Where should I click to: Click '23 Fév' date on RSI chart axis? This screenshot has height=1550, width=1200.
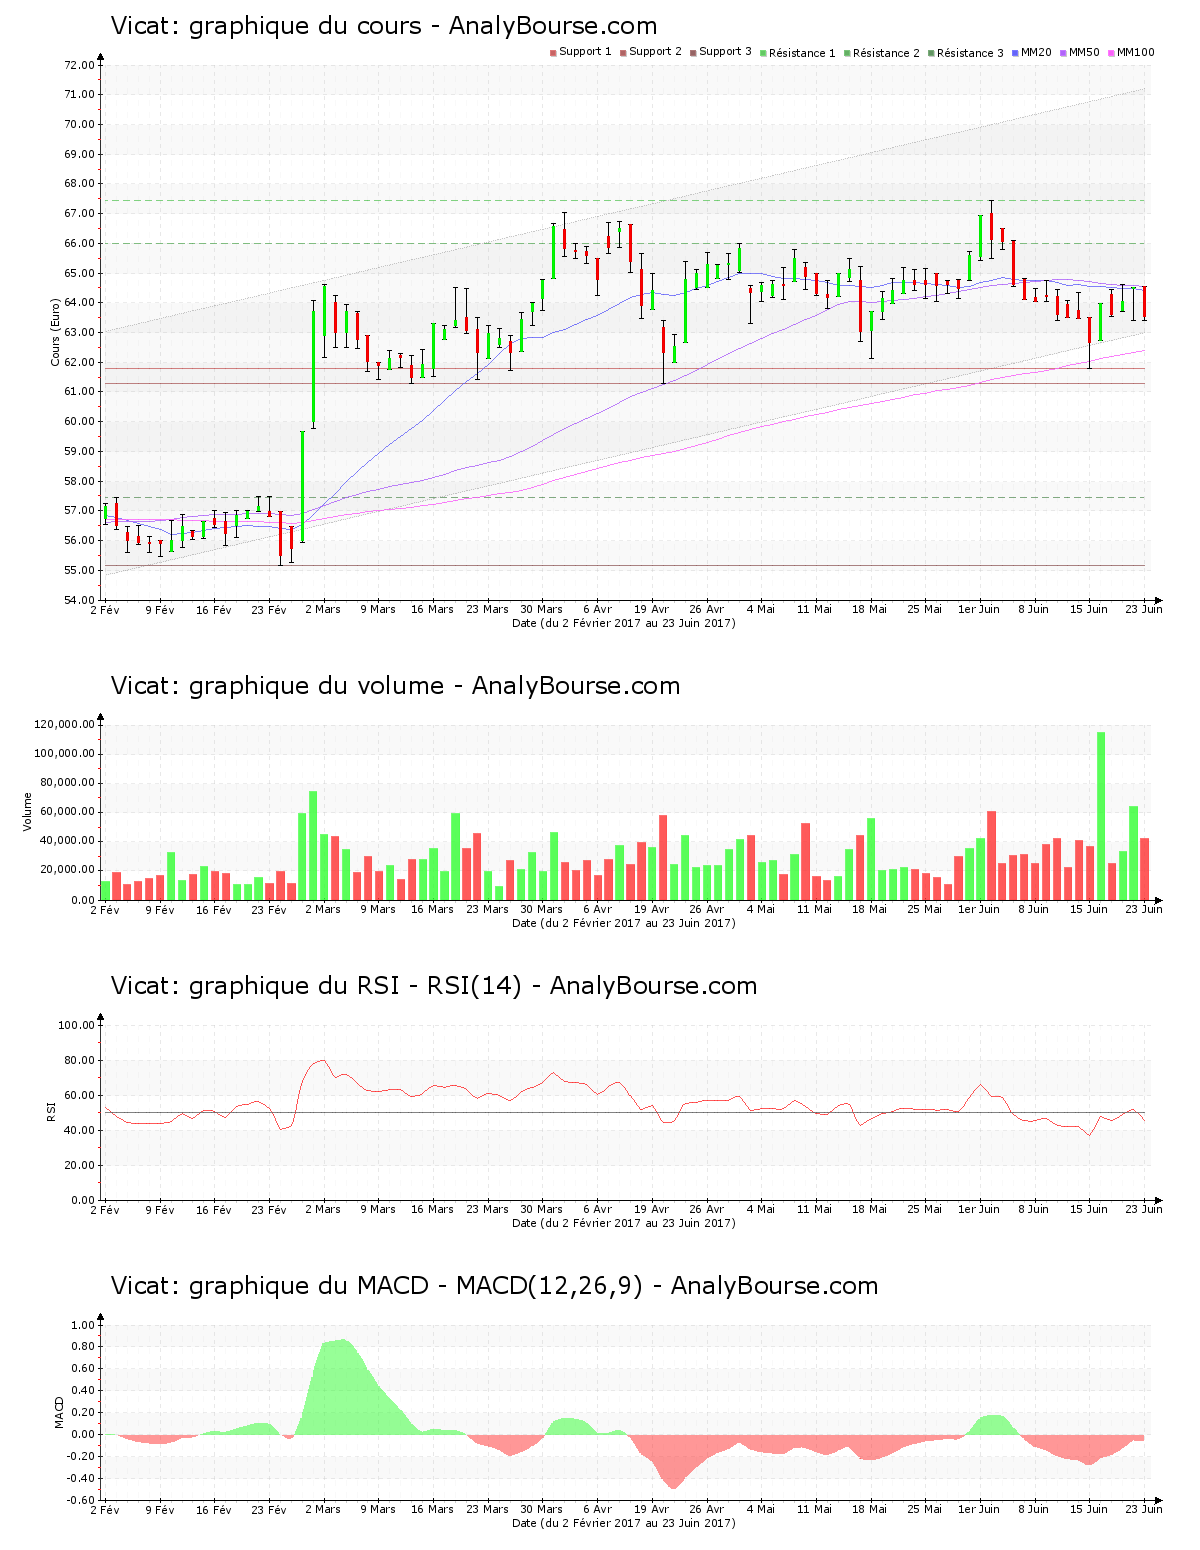[269, 1209]
